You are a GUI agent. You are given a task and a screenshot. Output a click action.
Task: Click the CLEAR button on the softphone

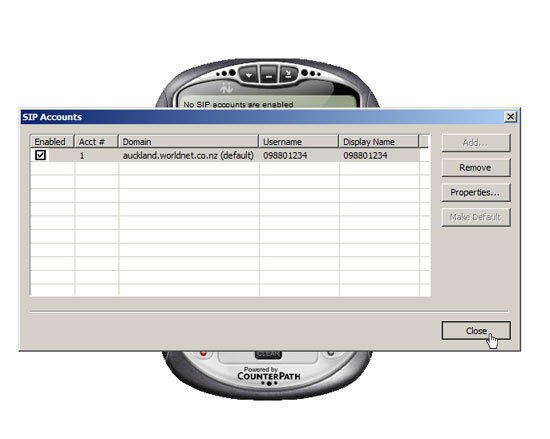tap(268, 354)
